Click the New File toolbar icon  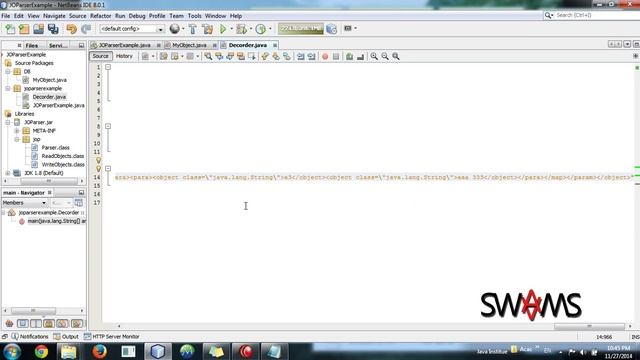[10, 29]
